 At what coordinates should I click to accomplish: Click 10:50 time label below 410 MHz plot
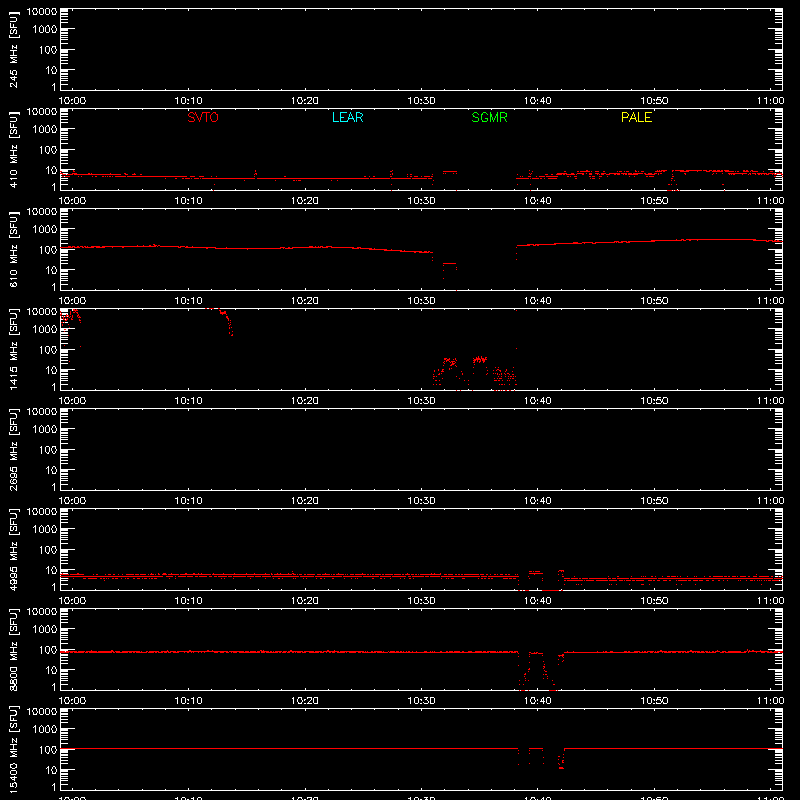click(x=654, y=201)
